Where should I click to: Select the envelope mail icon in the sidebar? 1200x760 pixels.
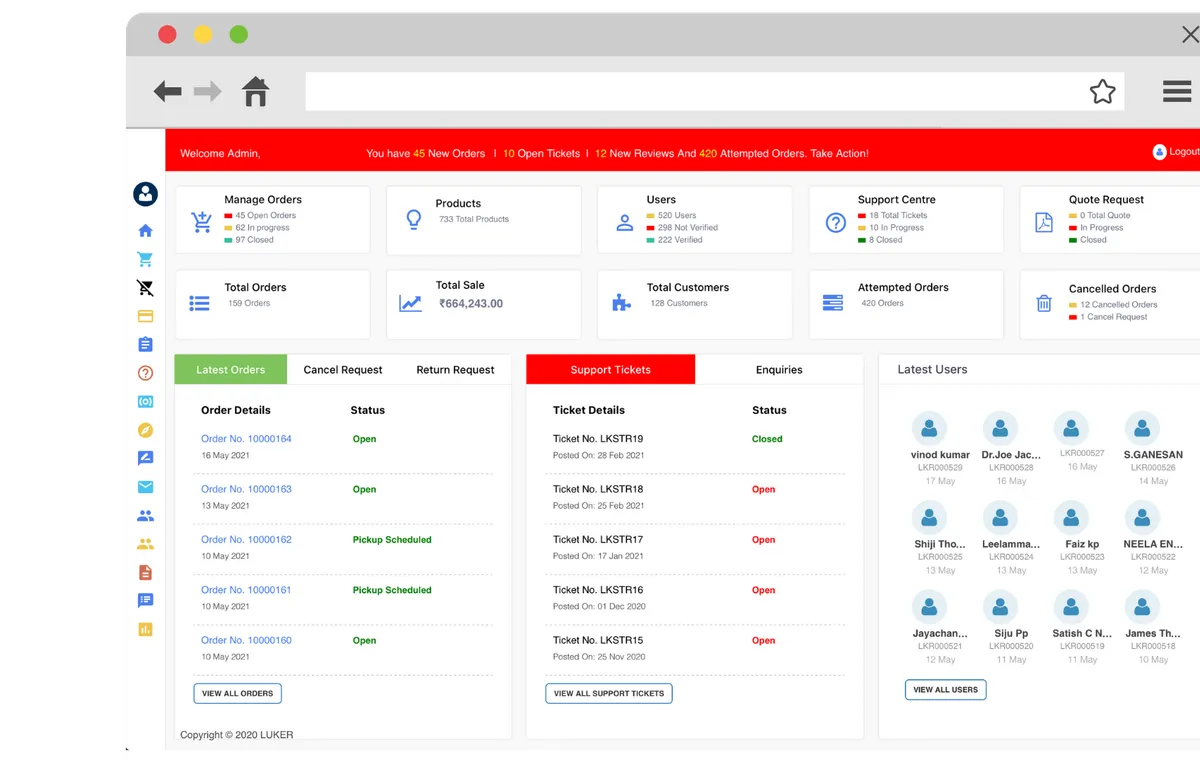tap(145, 487)
